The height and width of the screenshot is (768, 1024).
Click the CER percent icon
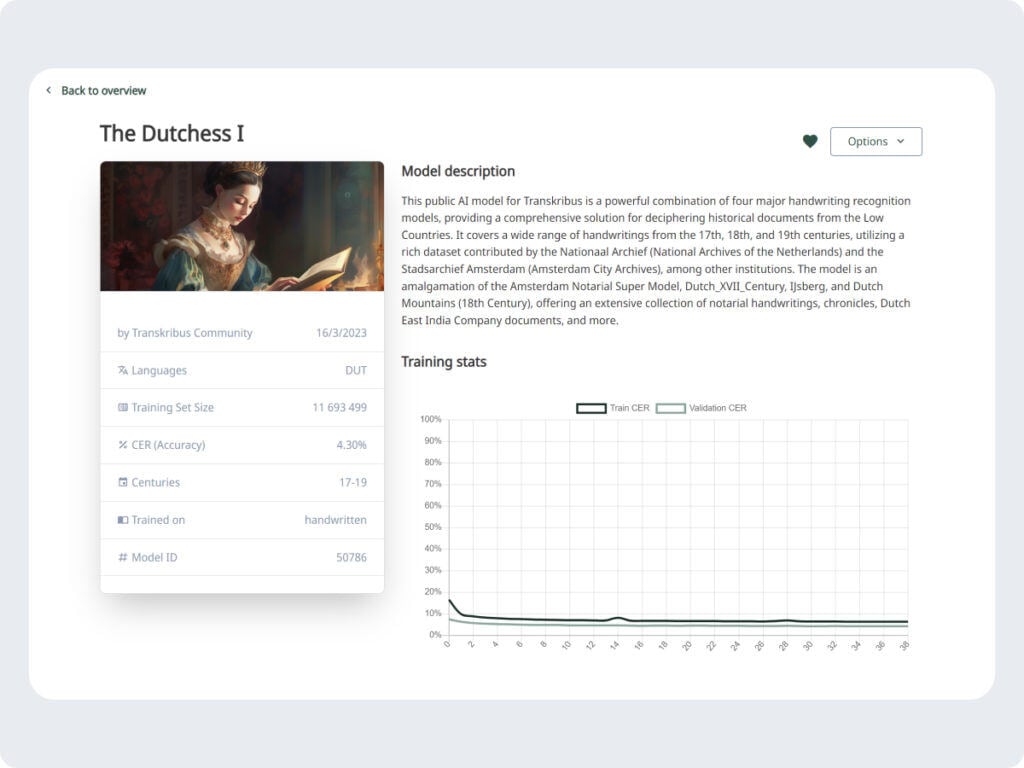click(x=123, y=445)
